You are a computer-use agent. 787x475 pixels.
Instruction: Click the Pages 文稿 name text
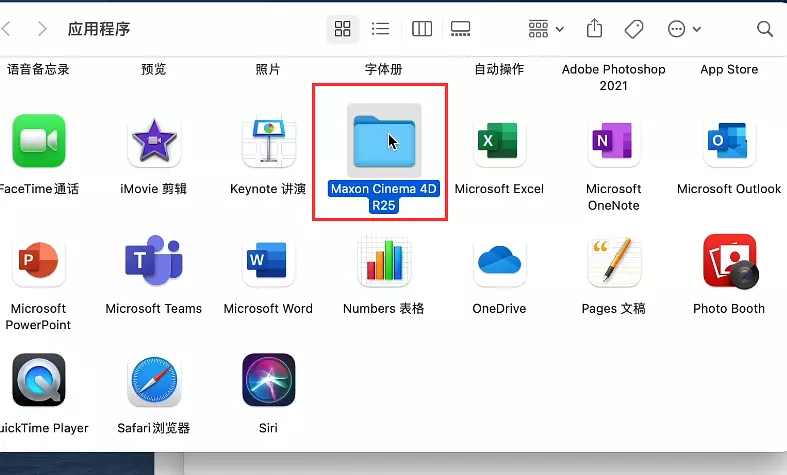click(x=613, y=308)
